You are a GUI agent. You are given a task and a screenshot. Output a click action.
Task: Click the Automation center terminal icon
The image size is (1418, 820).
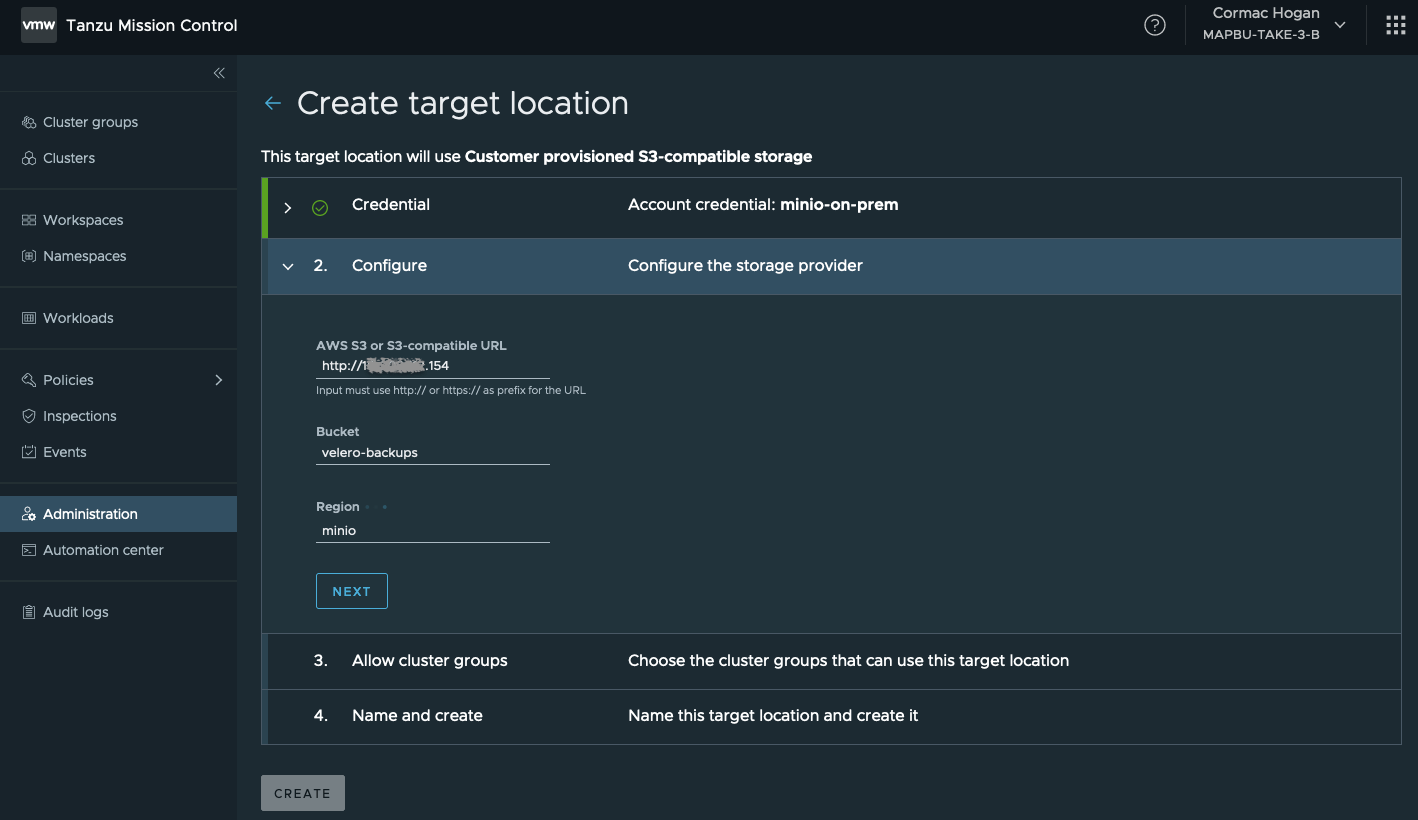point(29,550)
